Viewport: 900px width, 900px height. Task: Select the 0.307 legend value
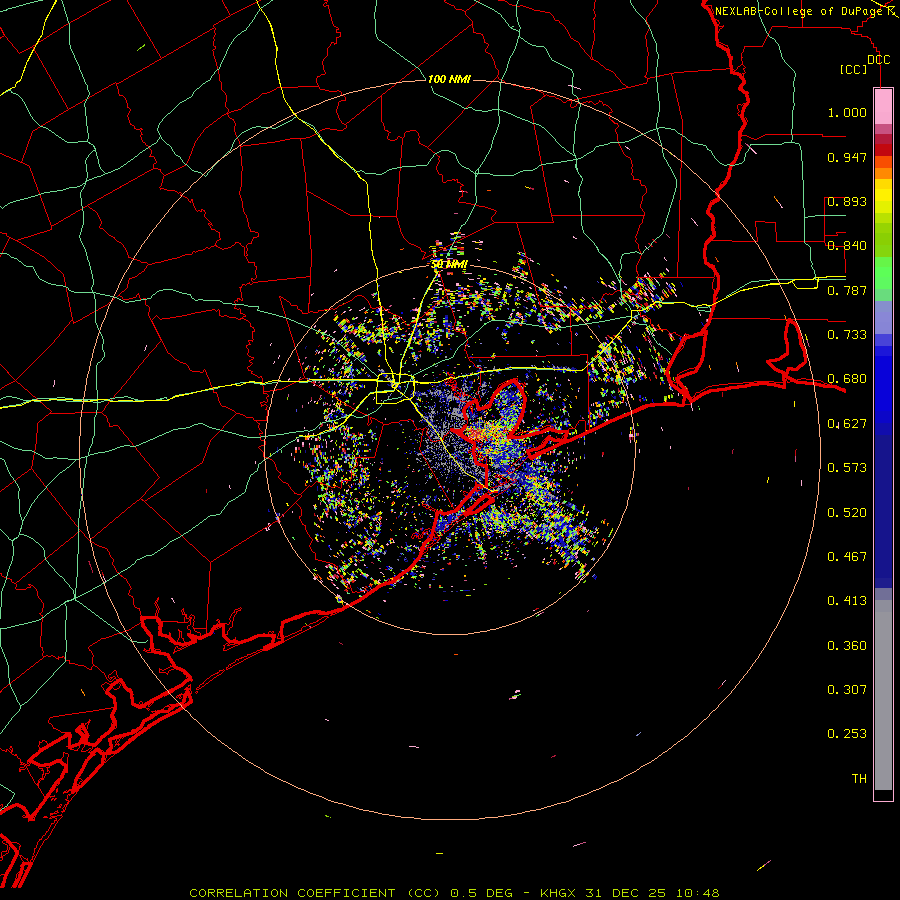847,690
